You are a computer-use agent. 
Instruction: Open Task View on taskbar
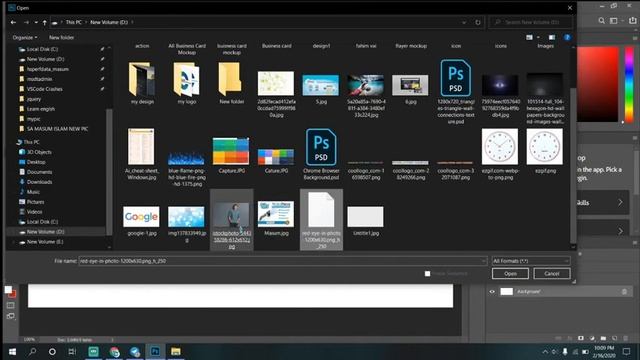click(x=72, y=351)
